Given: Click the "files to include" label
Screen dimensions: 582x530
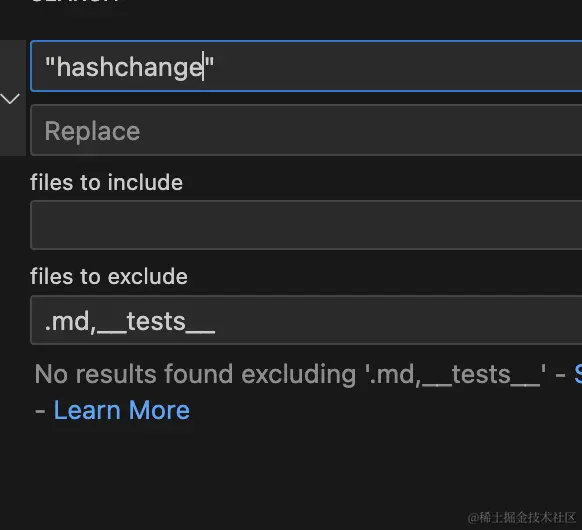Looking at the screenshot, I should [107, 182].
